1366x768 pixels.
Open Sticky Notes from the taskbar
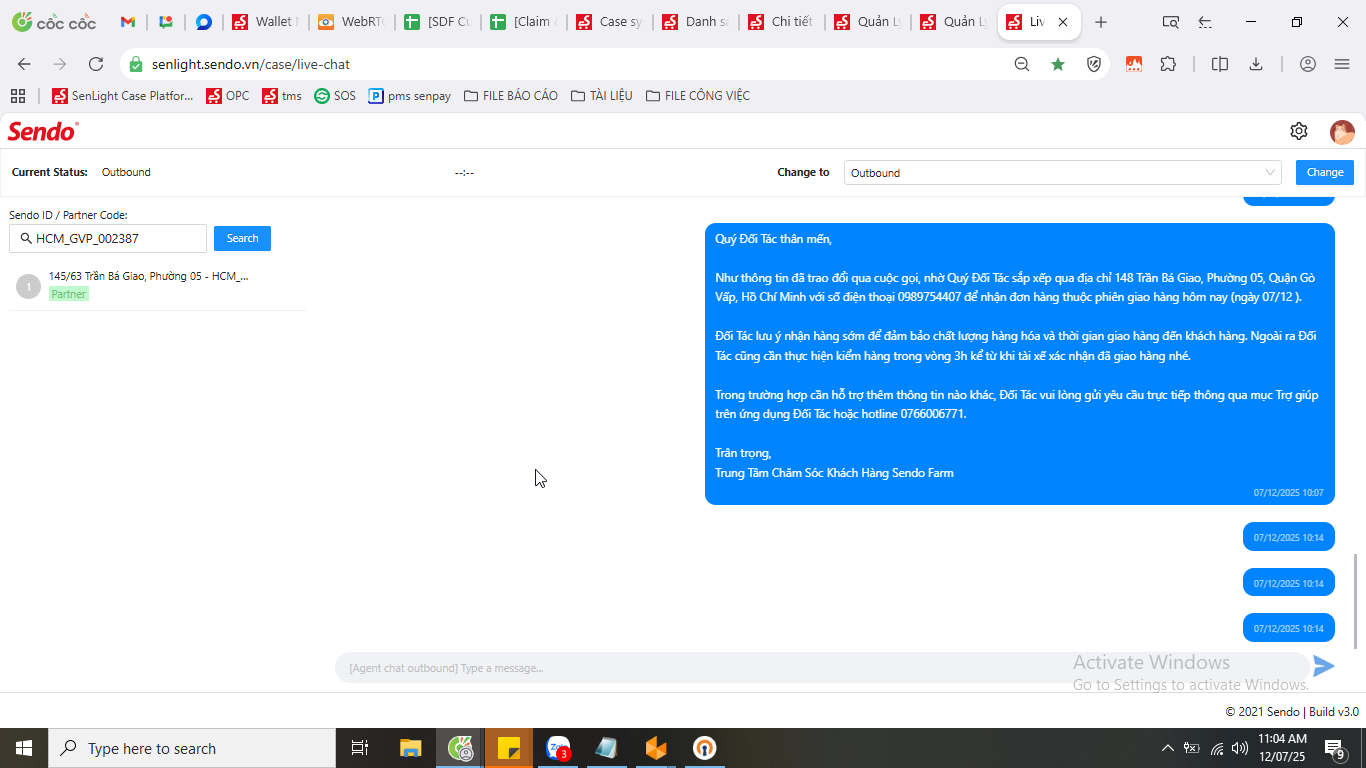coord(509,748)
